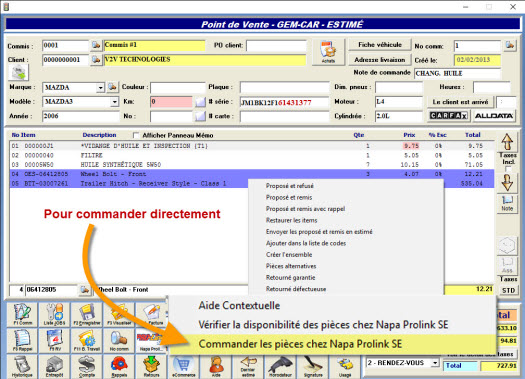The height and width of the screenshot is (379, 525).
Task: Open the F9 RV calendar icon
Action: pos(54,340)
